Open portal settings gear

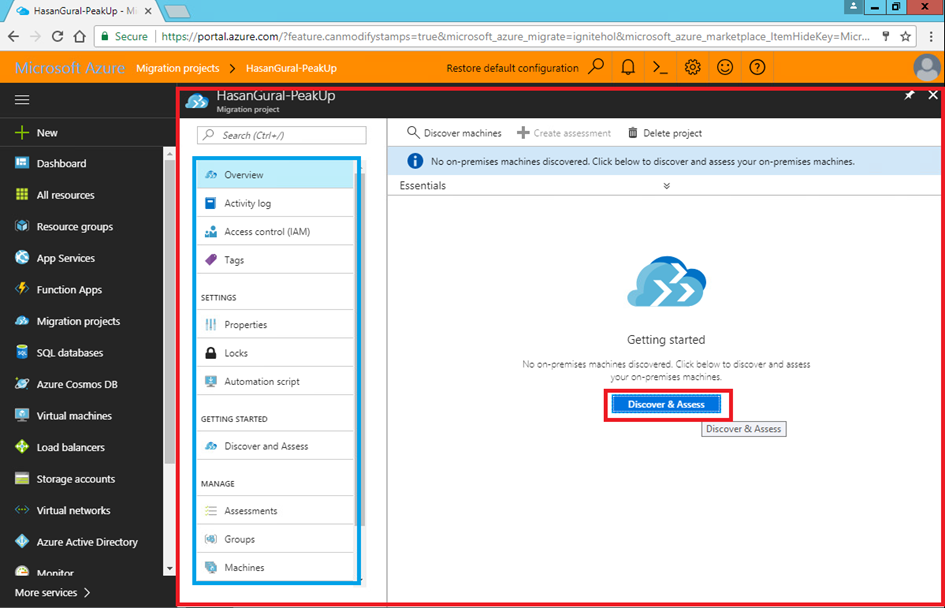[692, 67]
